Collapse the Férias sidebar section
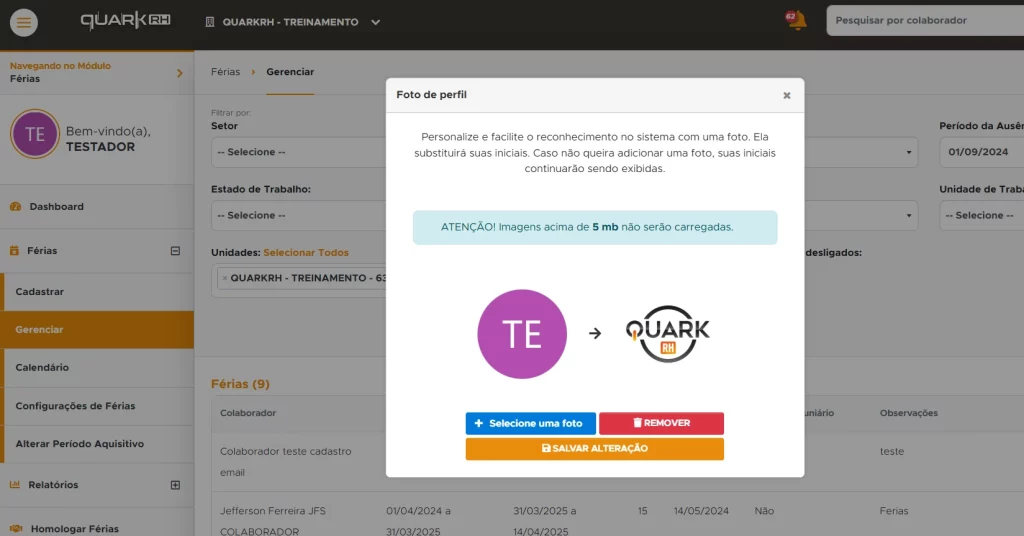1024x536 pixels. [175, 251]
